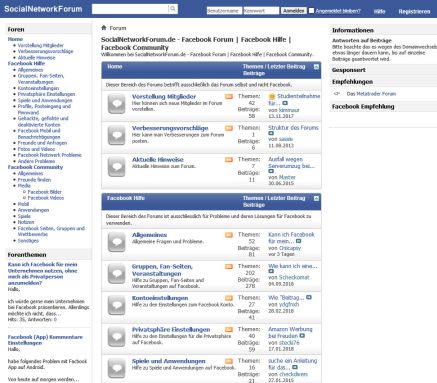Image resolution: width=437 pixels, height=383 pixels.
Task: Open Notizen sidebar link
Action: coord(26,222)
